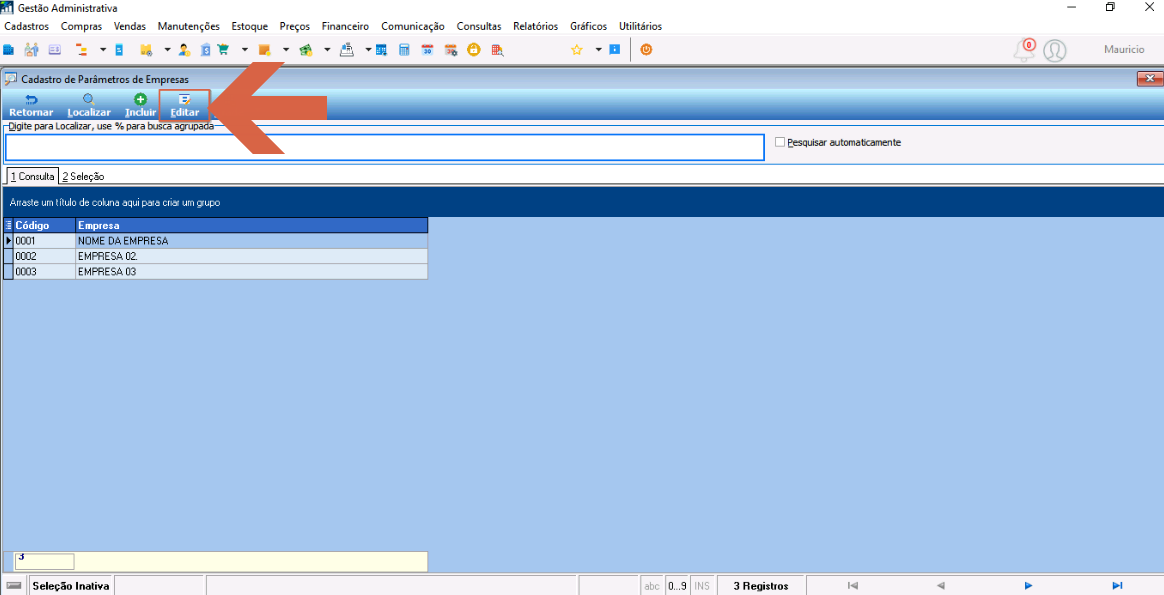The height and width of the screenshot is (595, 1164).
Task: Open the two-people icon in the main toolbar
Action: [x=31, y=50]
